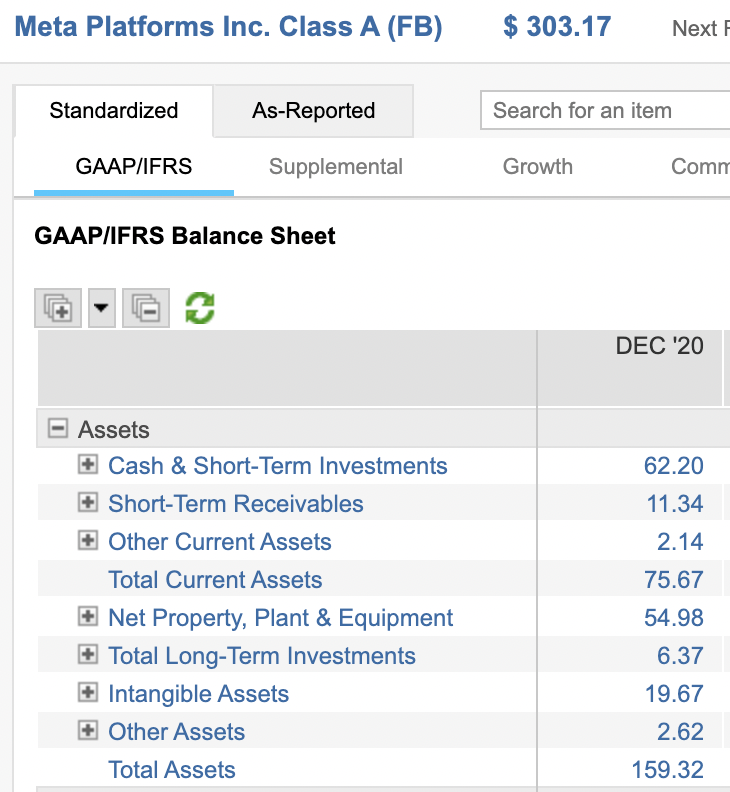Click the Total Current Assets link

(x=215, y=580)
